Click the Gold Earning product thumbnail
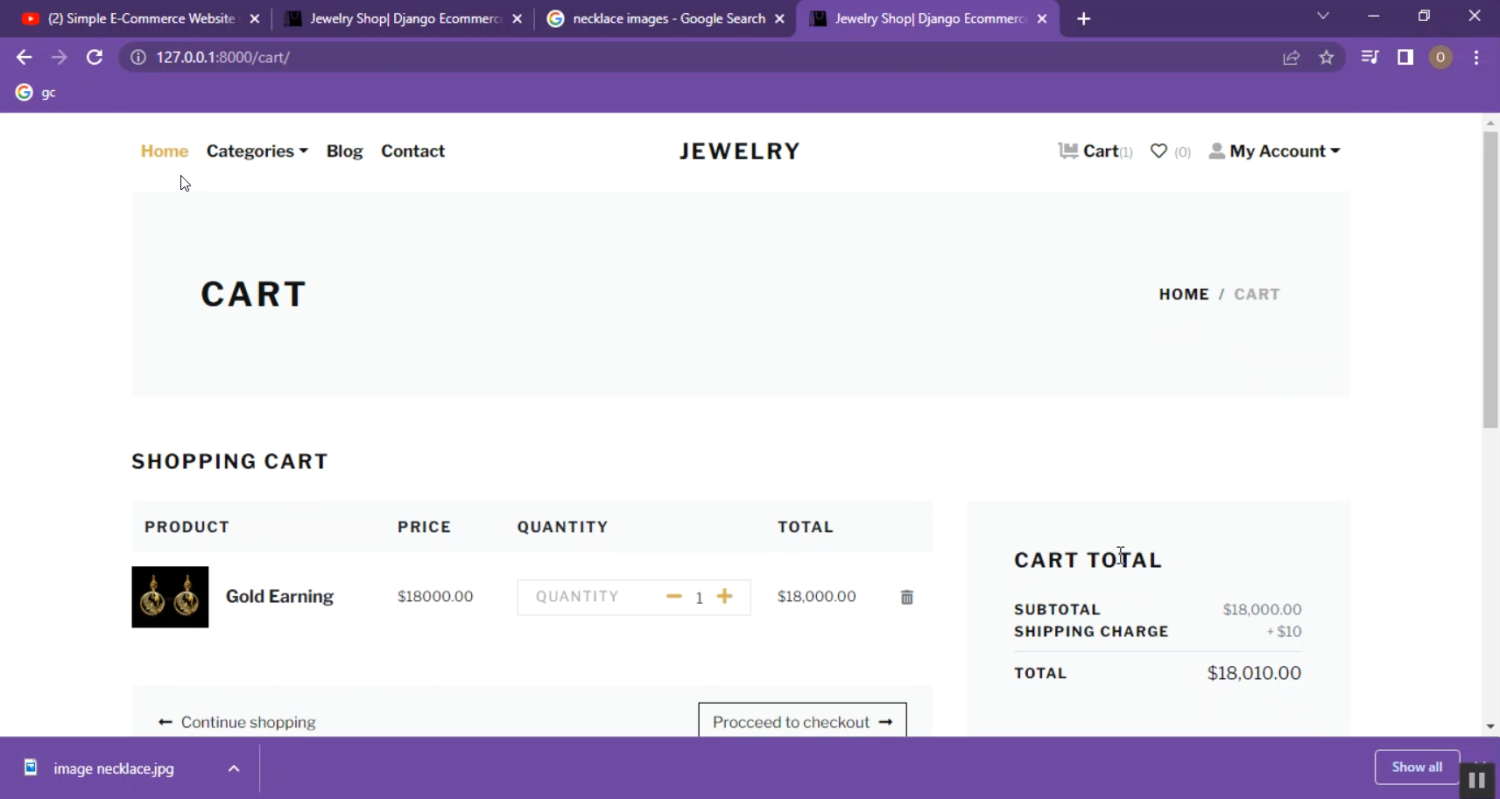Viewport: 1500px width, 799px height. 170,597
